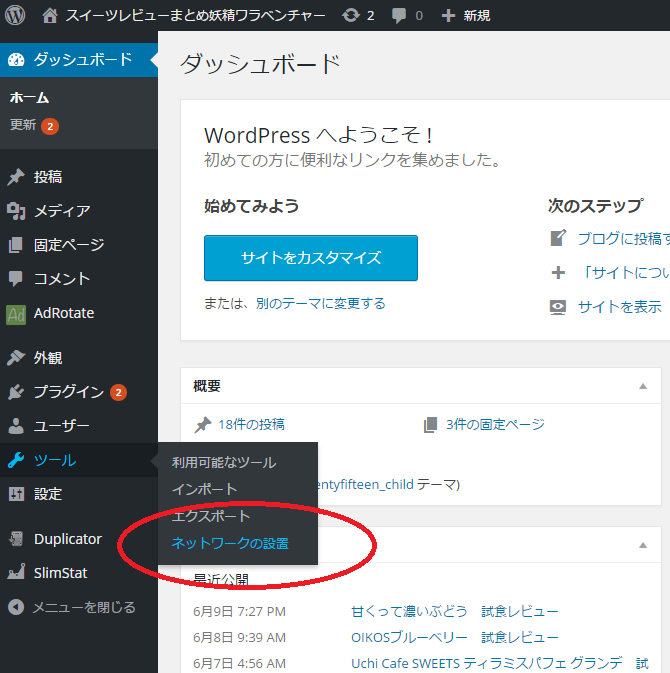
Task: Click the 新規 label in admin bar
Action: [x=476, y=16]
